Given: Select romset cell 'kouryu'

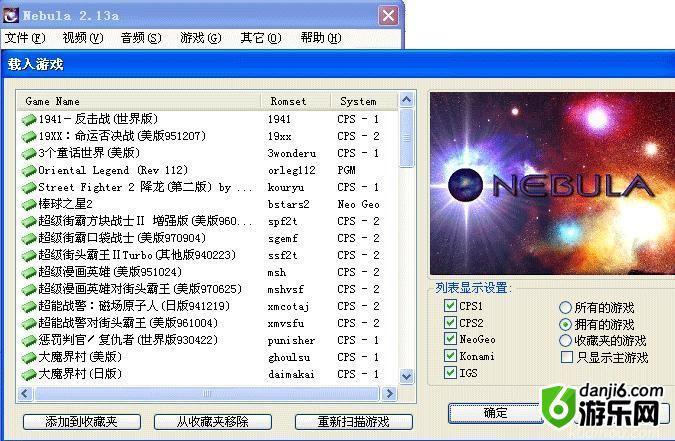Looking at the screenshot, I should click(x=286, y=188).
